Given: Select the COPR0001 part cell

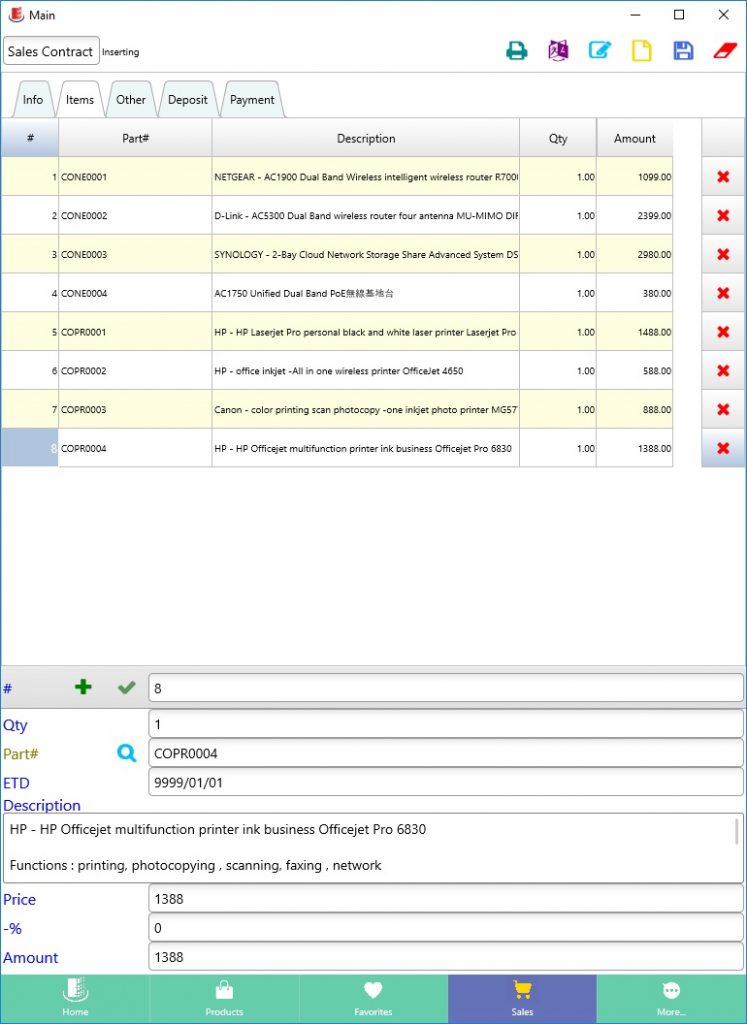Looking at the screenshot, I should [x=135, y=332].
